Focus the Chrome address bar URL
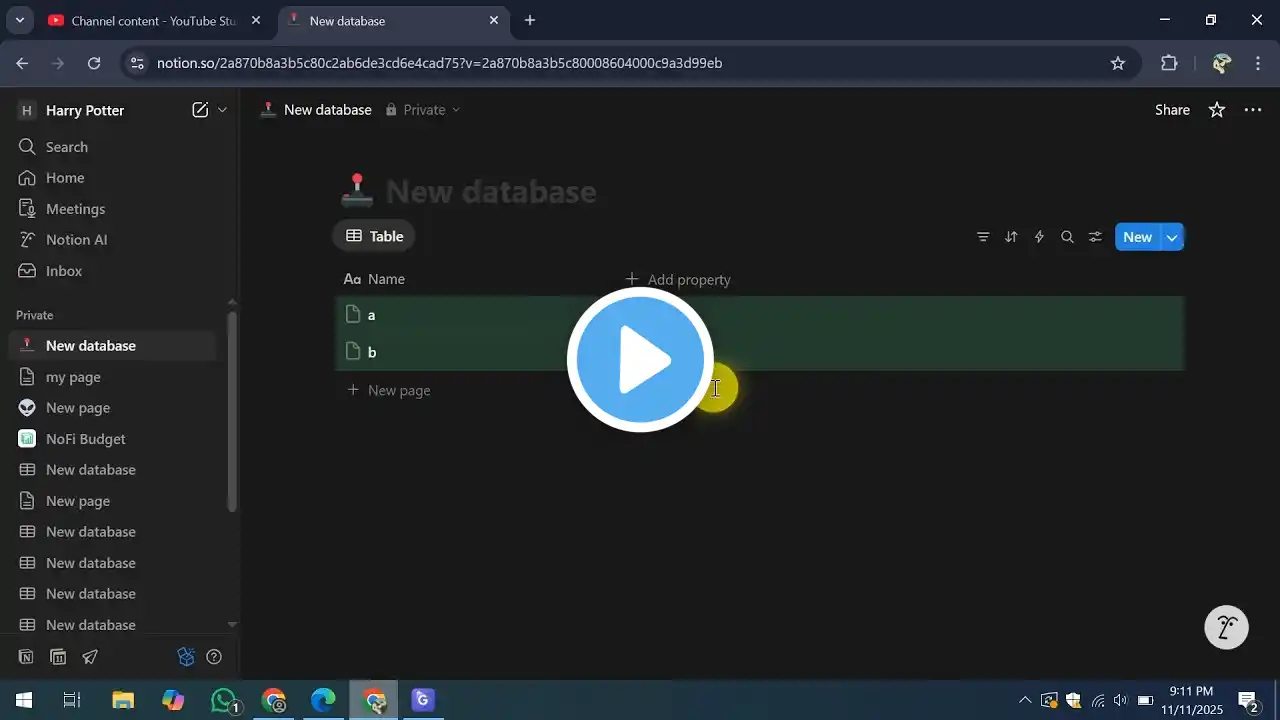Image resolution: width=1280 pixels, height=720 pixels. click(x=440, y=63)
